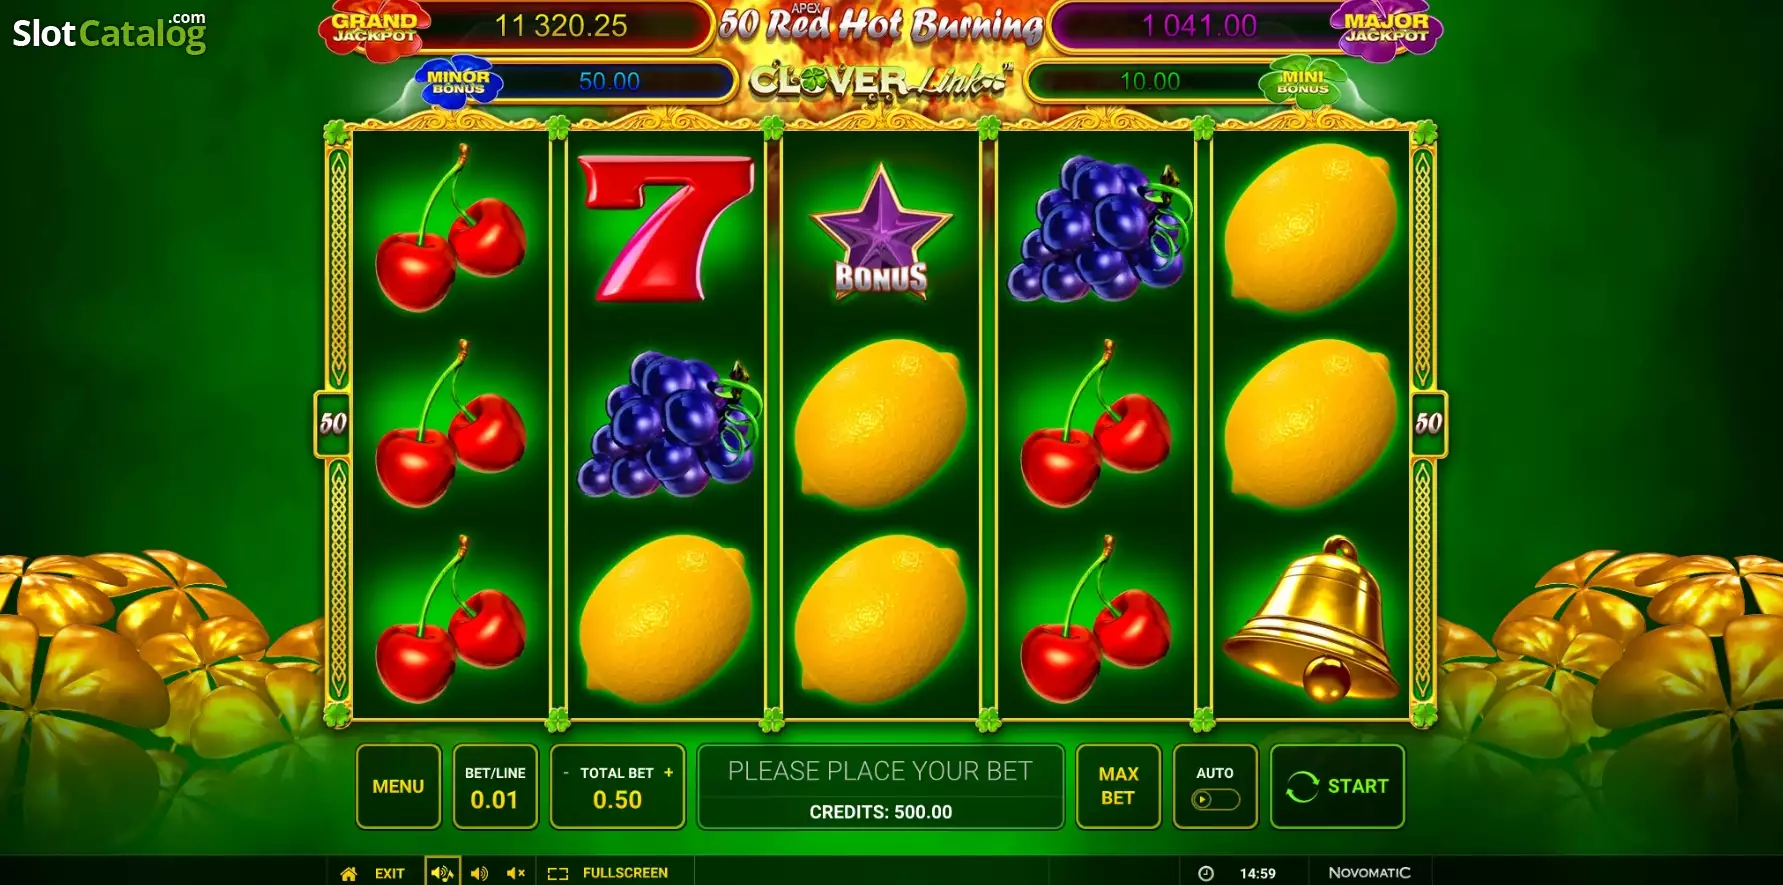
Task: Open the Bet/Line selector
Action: [495, 787]
